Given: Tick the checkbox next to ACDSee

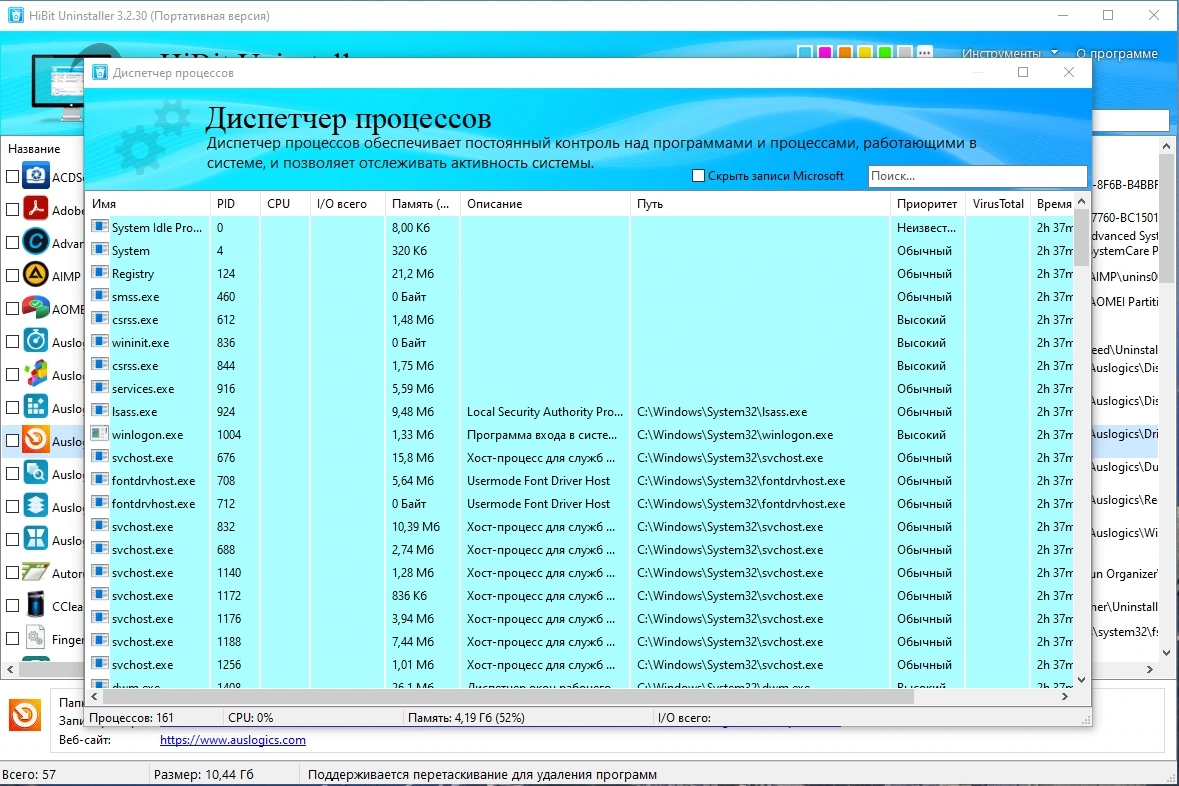Looking at the screenshot, I should [x=12, y=177].
